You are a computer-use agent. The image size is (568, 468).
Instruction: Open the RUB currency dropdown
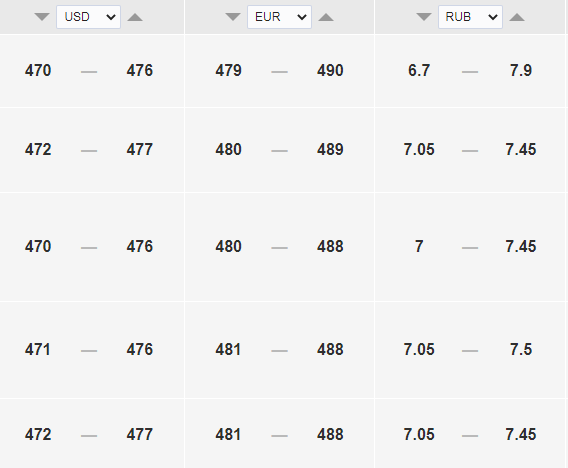point(470,17)
